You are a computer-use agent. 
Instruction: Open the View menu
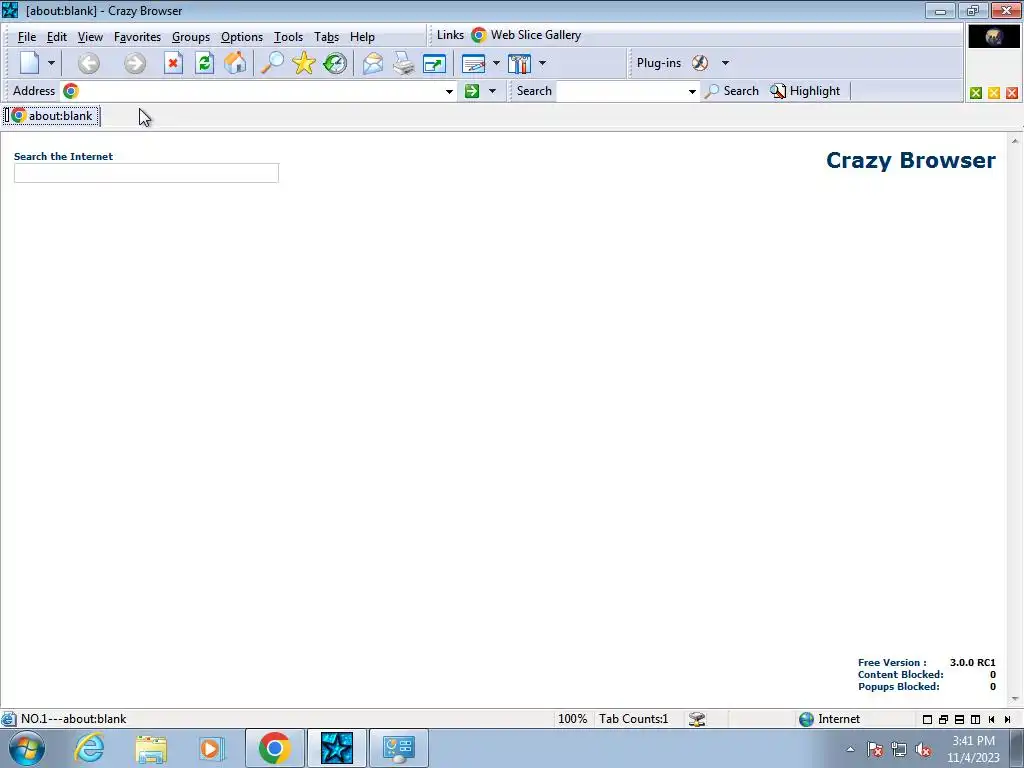pyautogui.click(x=90, y=37)
